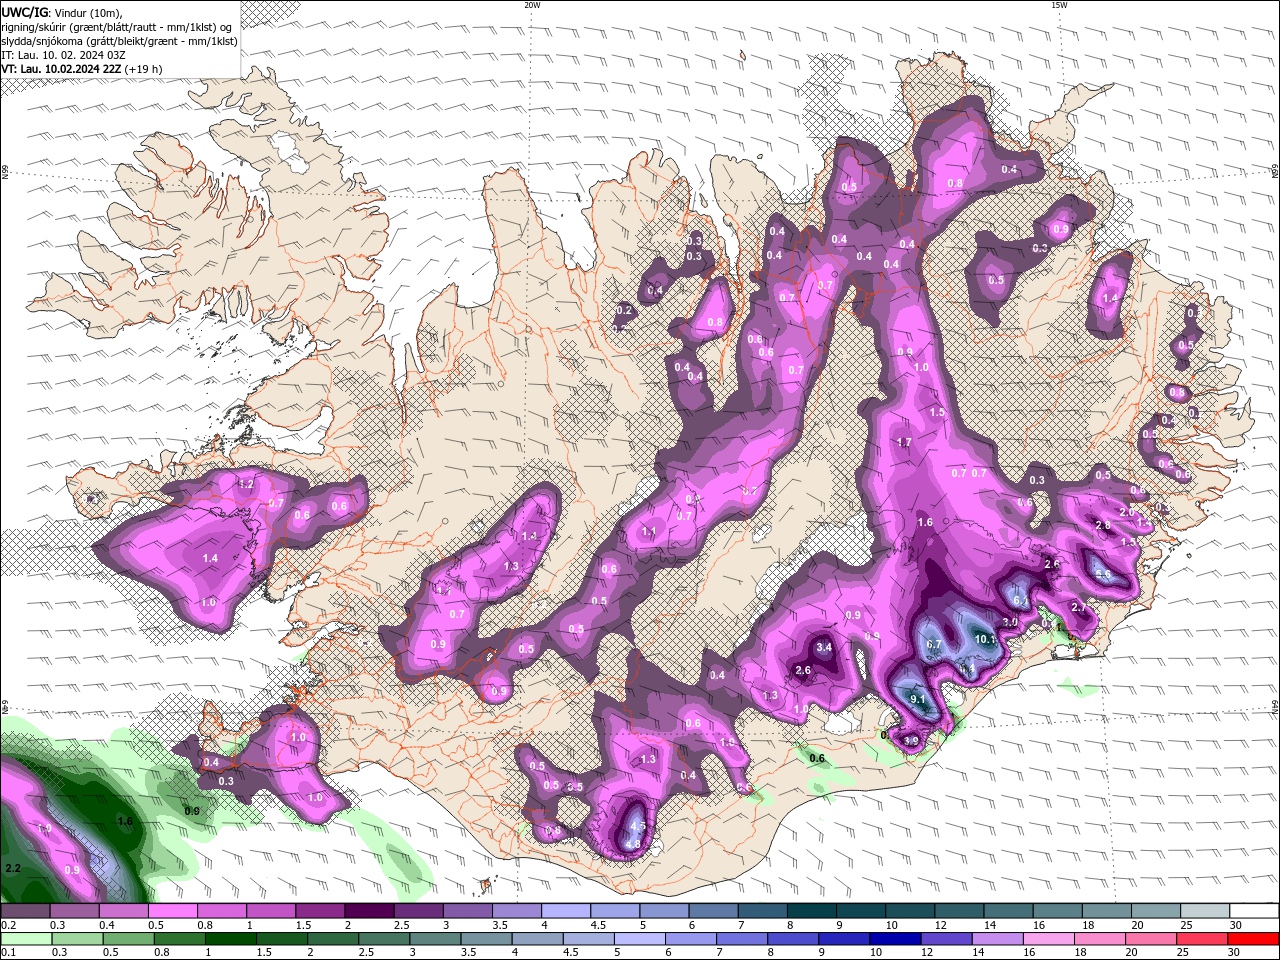Click the light green rain swatch between 0.1 and 0.3
The width and height of the screenshot is (1280, 960).
[x=25, y=939]
